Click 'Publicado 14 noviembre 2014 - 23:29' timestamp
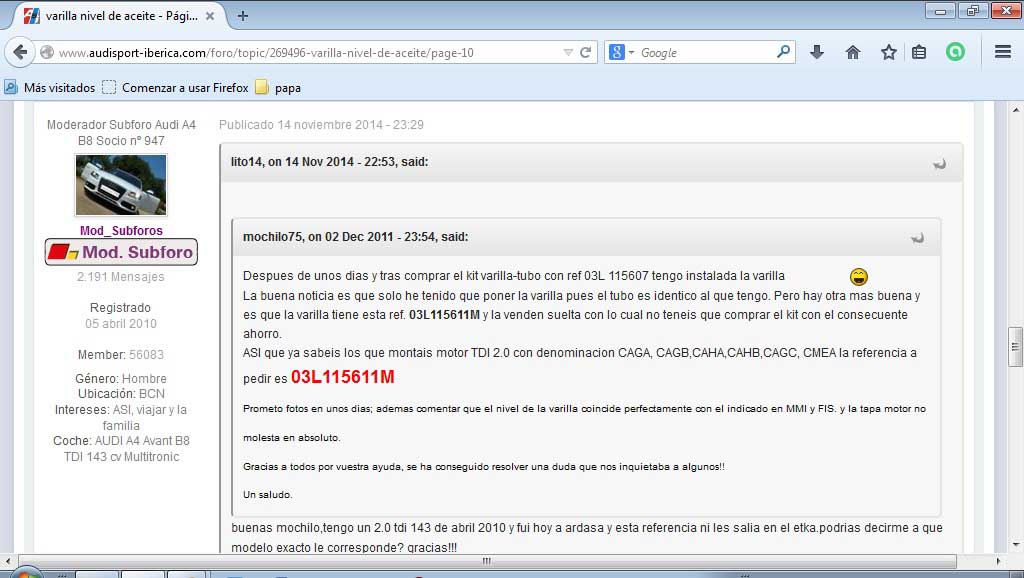The width and height of the screenshot is (1024, 578). click(x=321, y=125)
